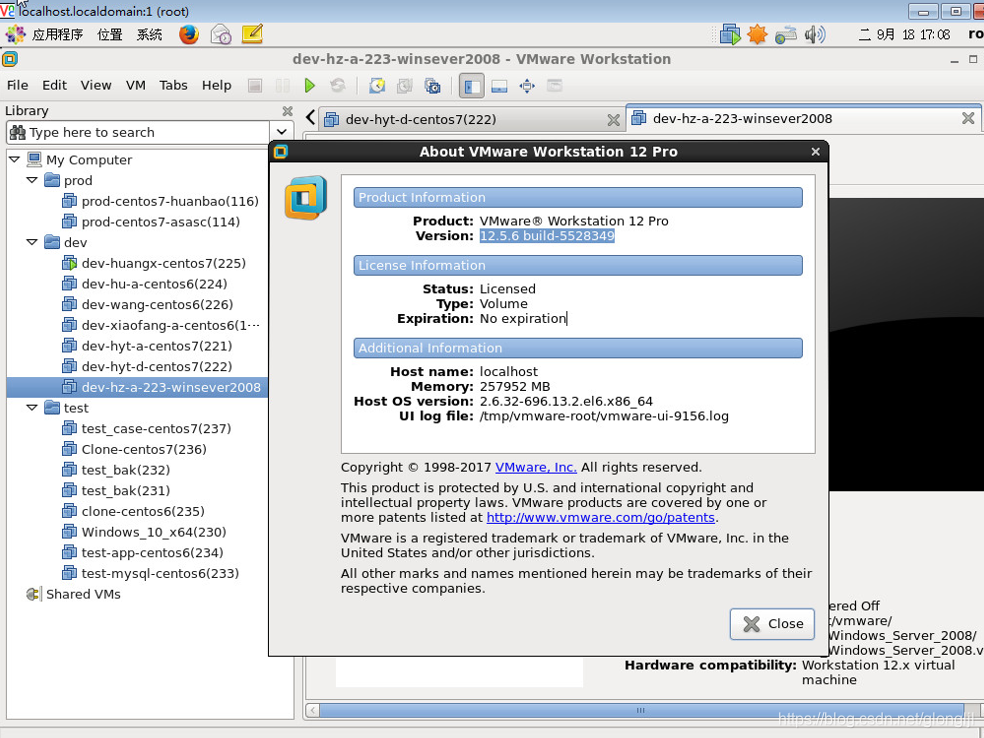Select dev-wang-centos6(226) VM
984x738 pixels.
(x=157, y=305)
